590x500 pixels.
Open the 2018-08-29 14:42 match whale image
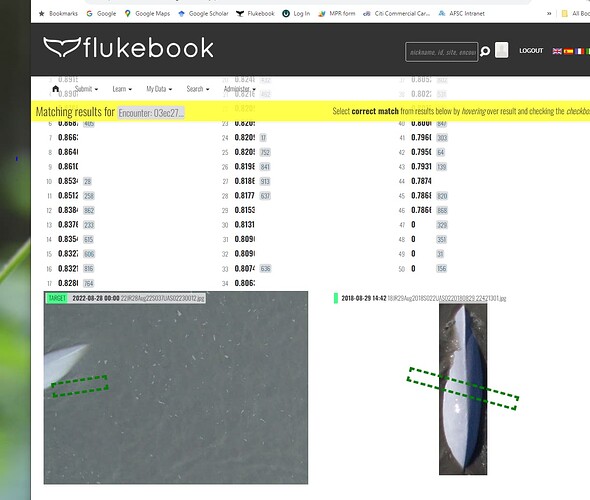(x=463, y=389)
